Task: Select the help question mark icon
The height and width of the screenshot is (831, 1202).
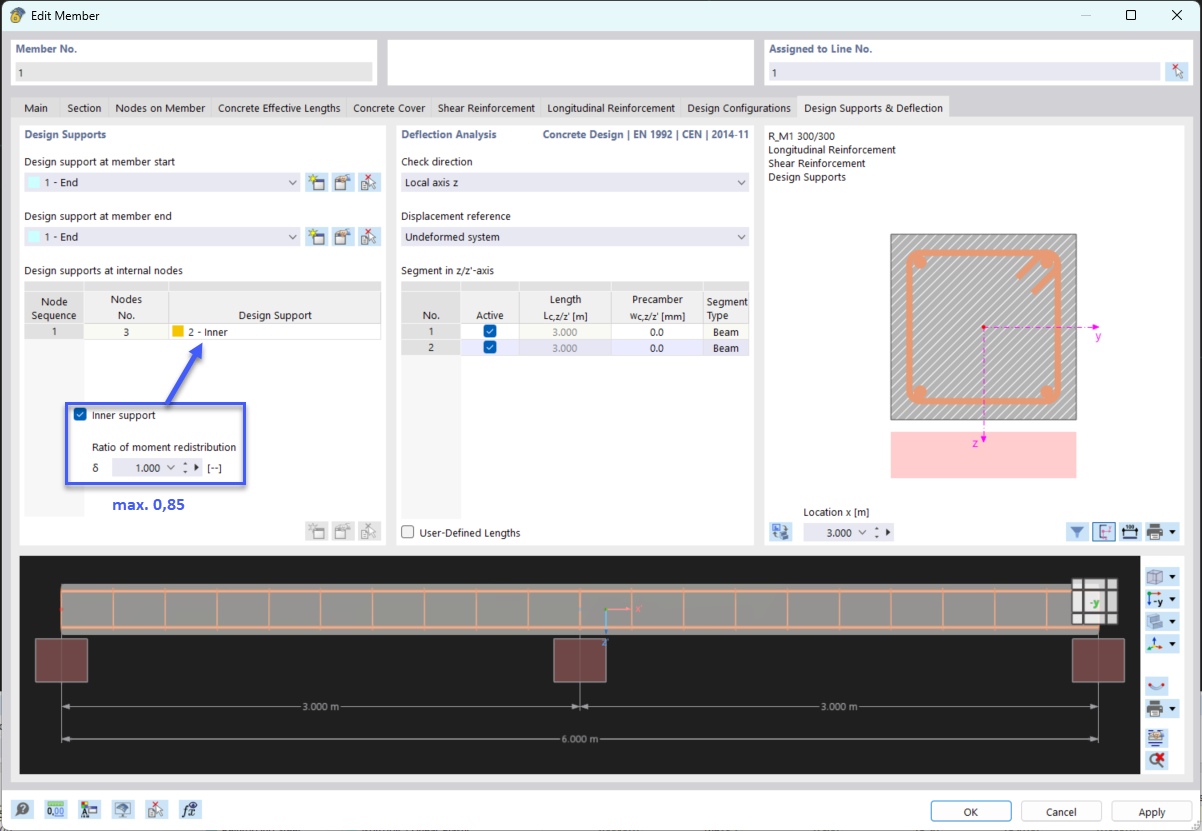Action: [x=22, y=809]
